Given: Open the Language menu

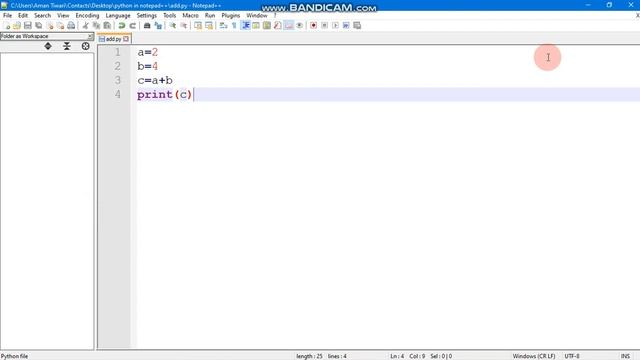Looking at the screenshot, I should pyautogui.click(x=118, y=16).
